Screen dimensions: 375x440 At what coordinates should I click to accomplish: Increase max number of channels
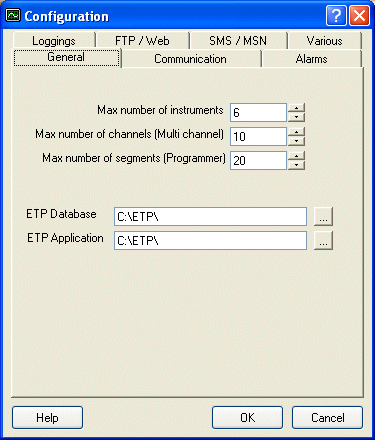click(296, 132)
